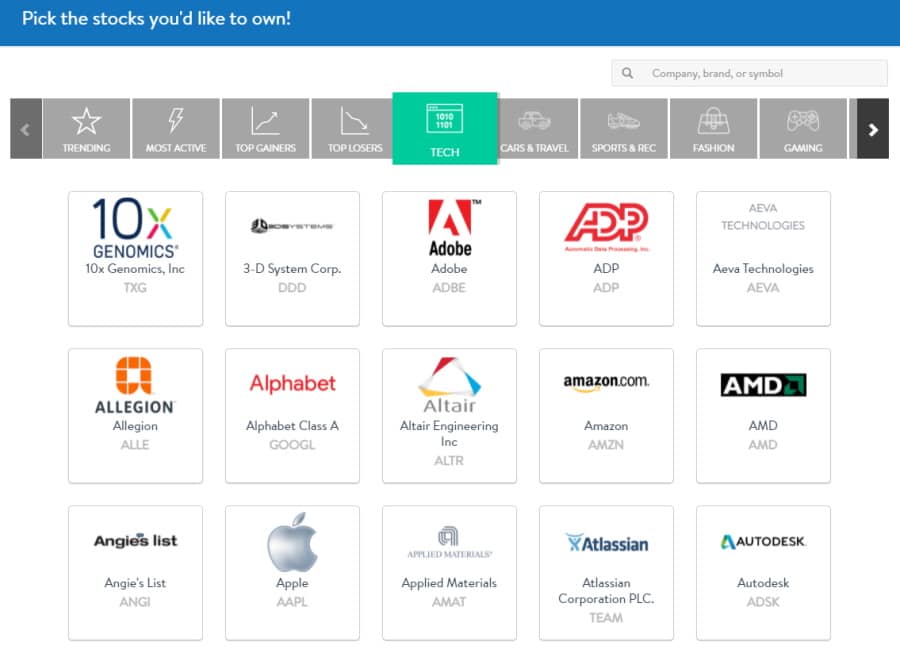Screen dimensions: 900x657
Task: Click the Sports & Rec sneaker icon
Action: click(x=624, y=120)
